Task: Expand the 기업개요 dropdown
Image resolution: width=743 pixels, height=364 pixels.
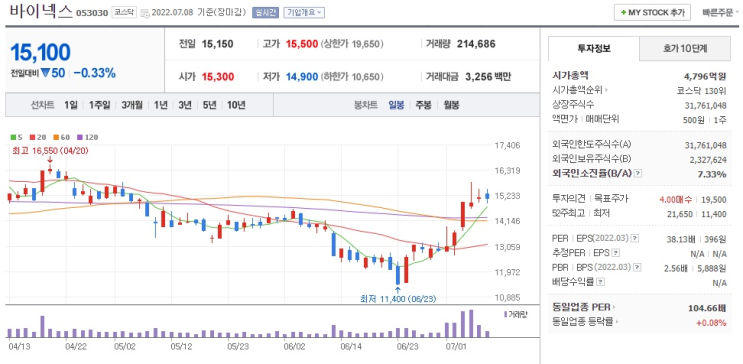Action: [304, 13]
